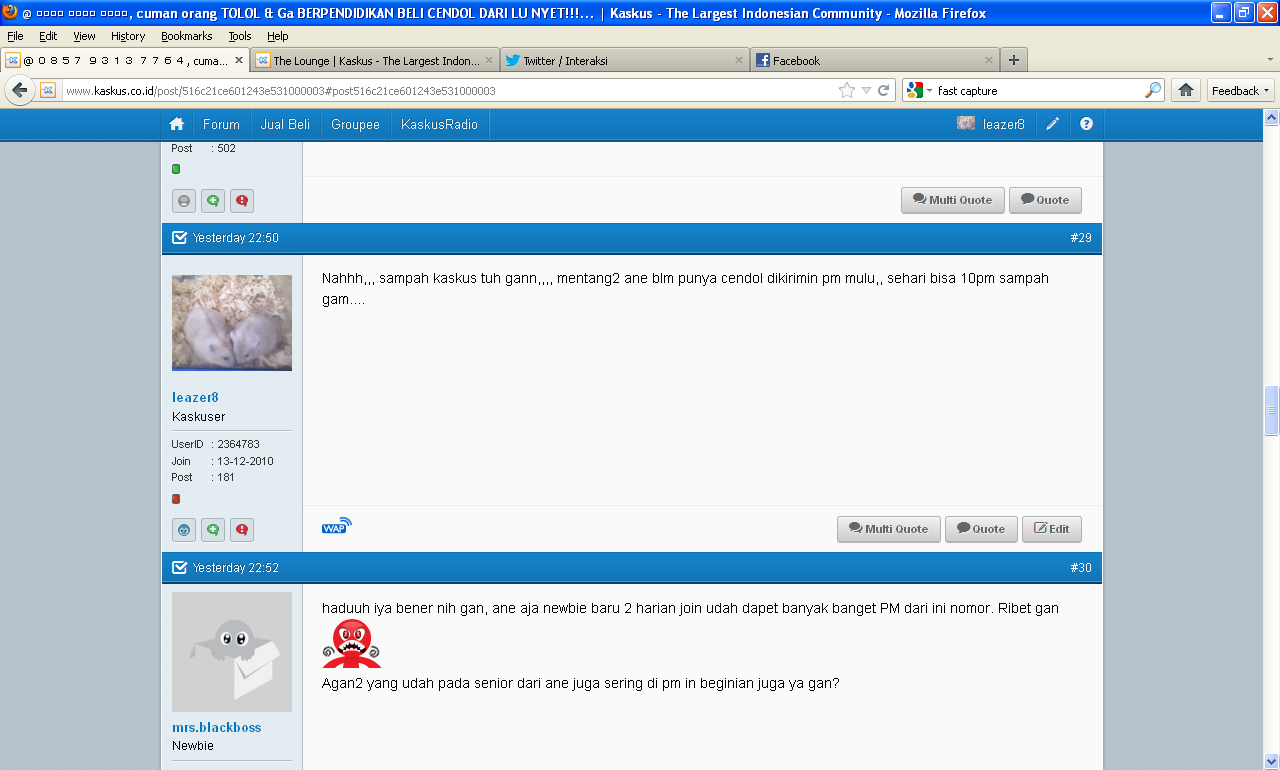1280x770 pixels.
Task: Click Quote on post #28
Action: [1045, 200]
